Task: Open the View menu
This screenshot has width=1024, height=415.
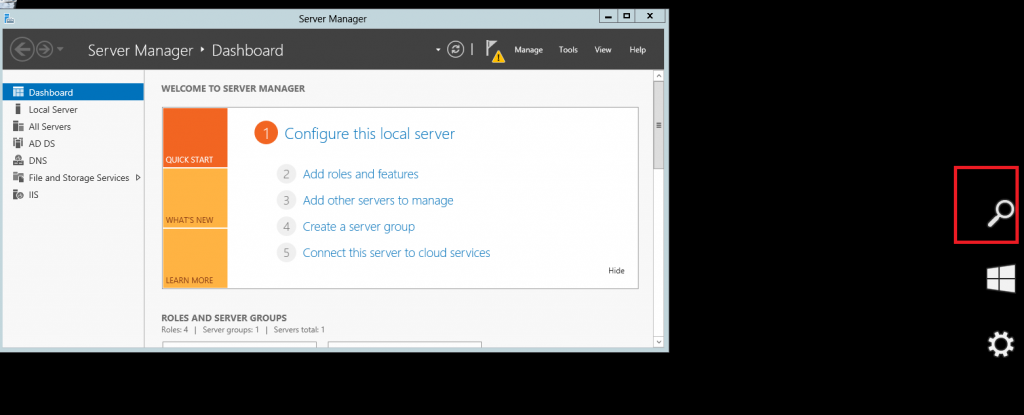Action: click(x=603, y=50)
